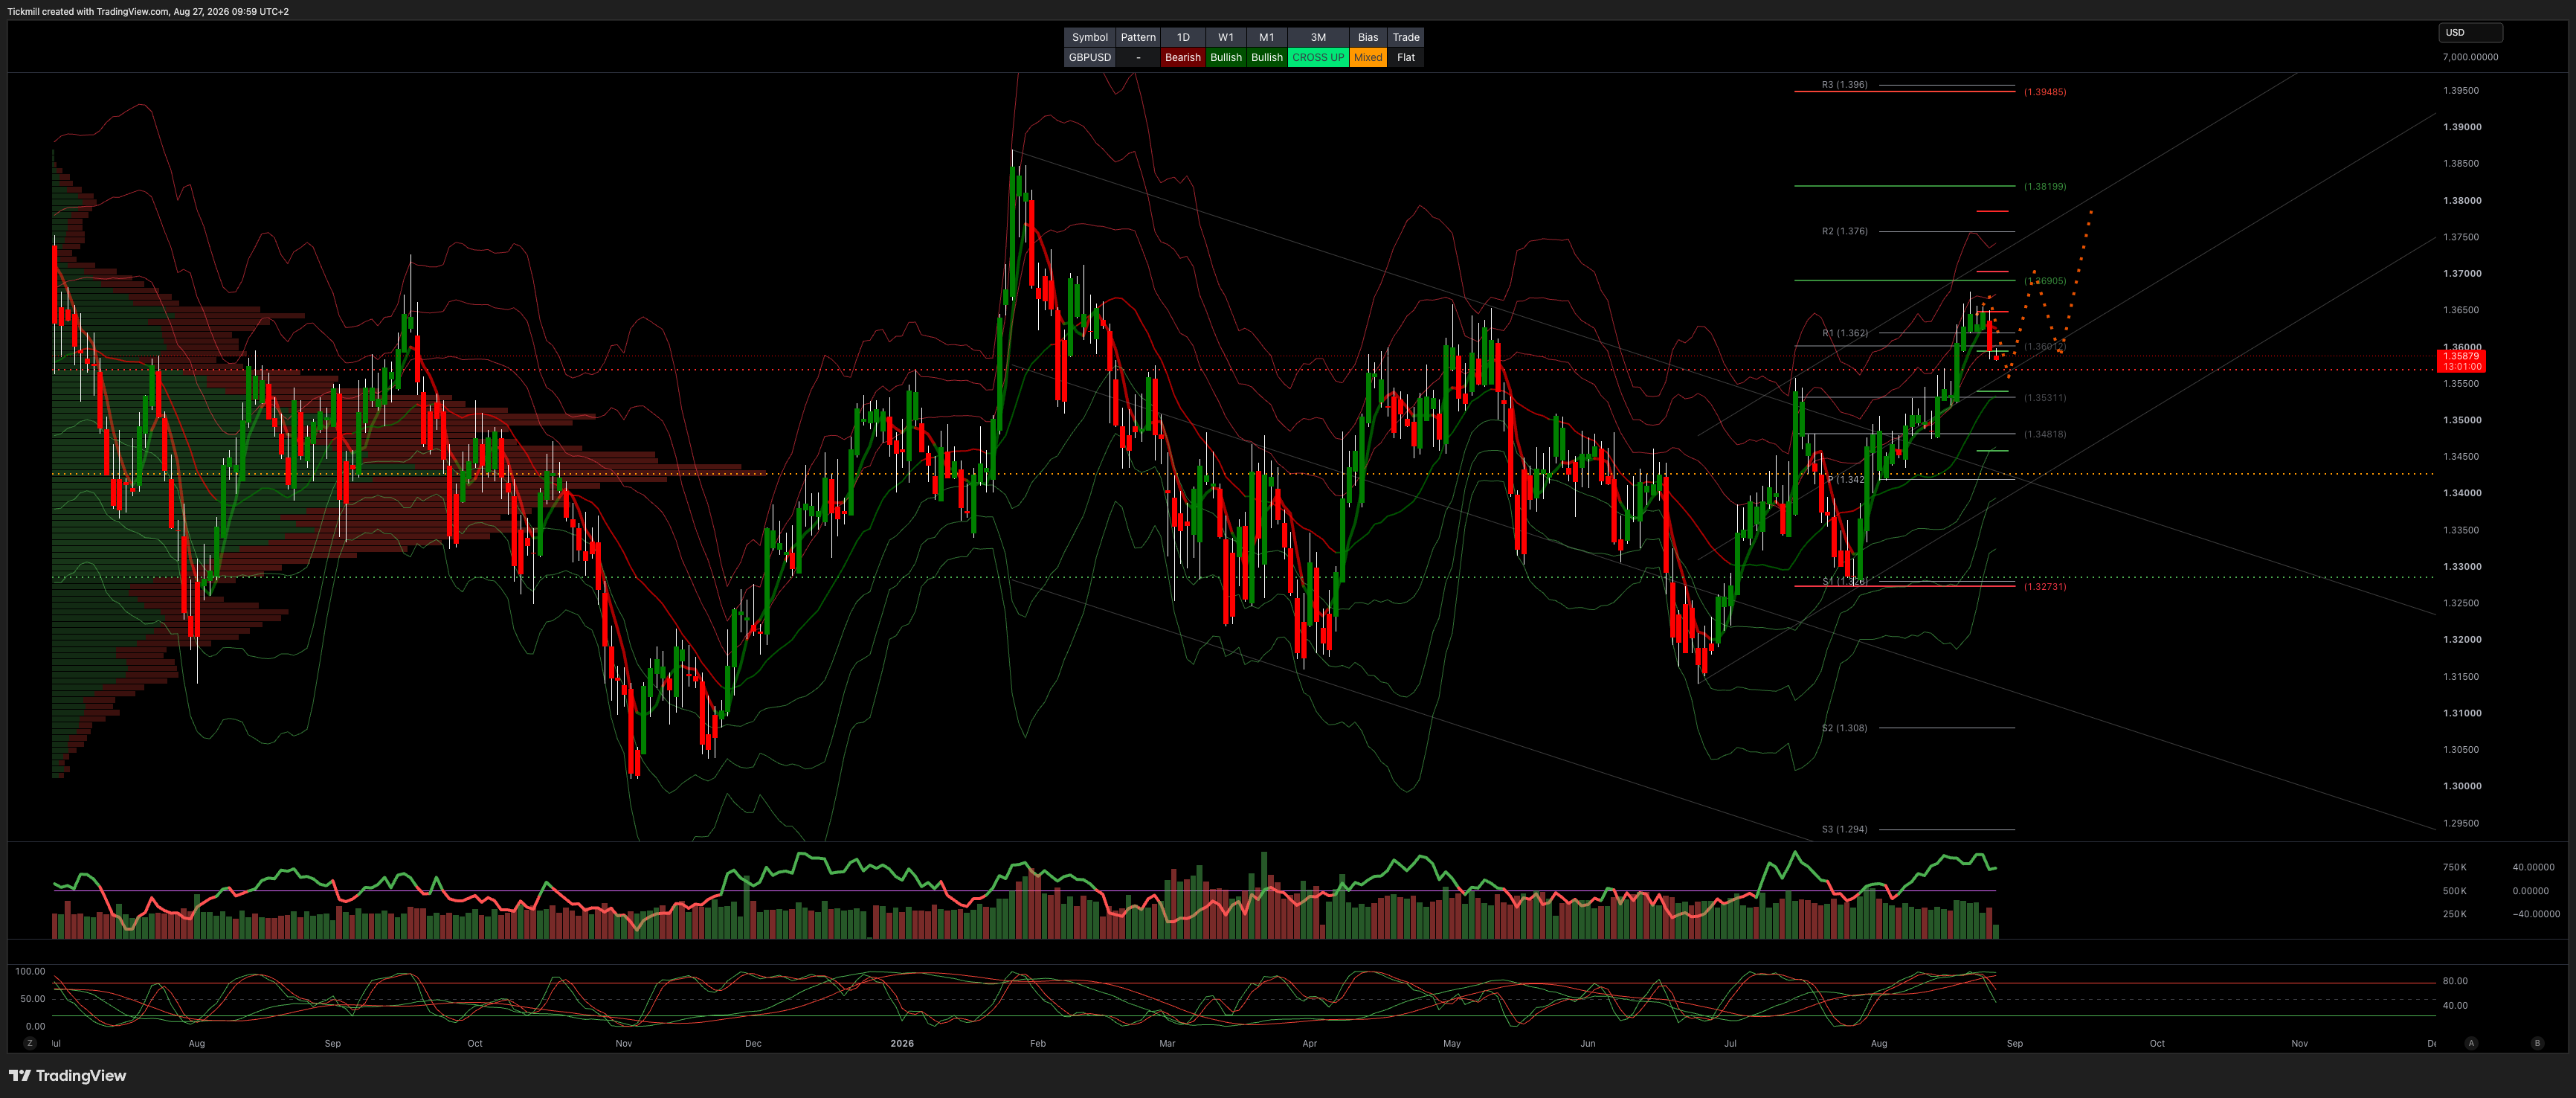This screenshot has width=2576, height=1098.
Task: Click the Apr label on time axis
Action: point(1310,1043)
